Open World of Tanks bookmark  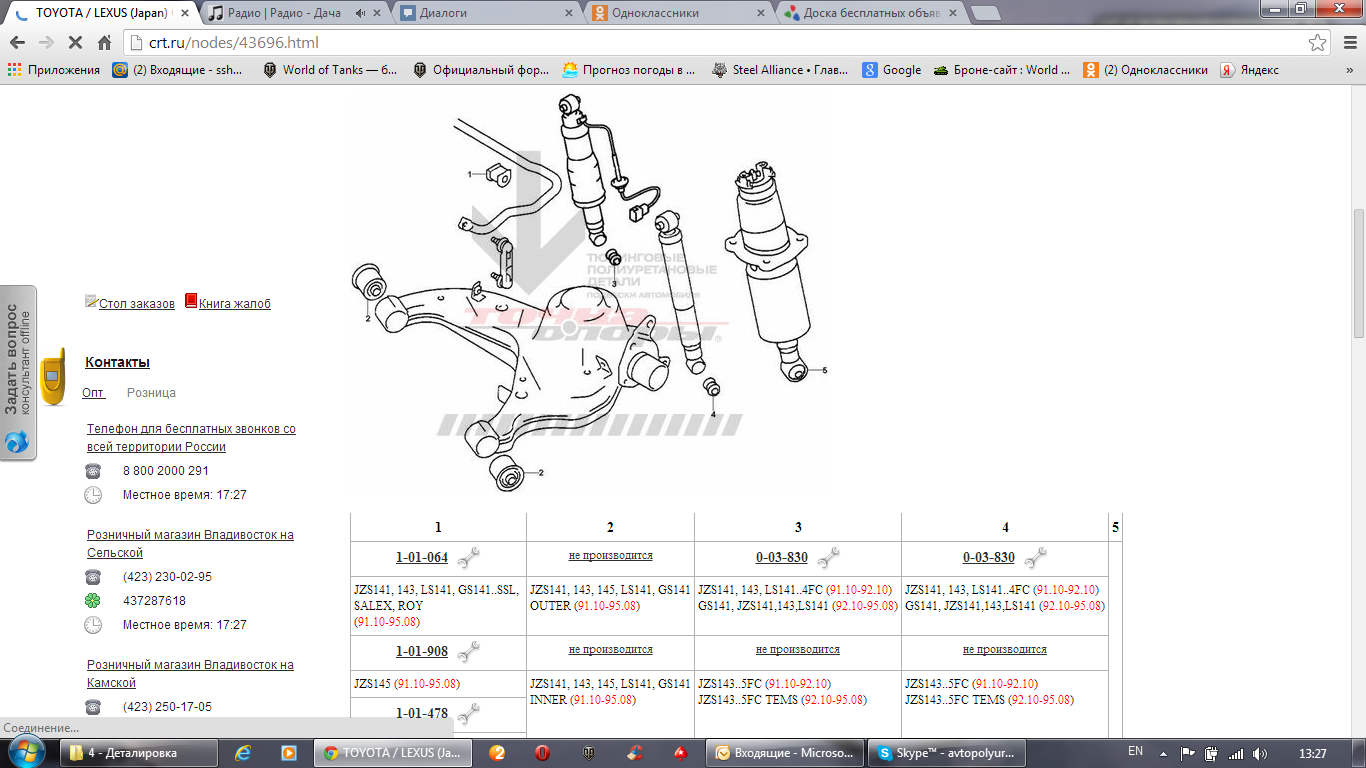coord(330,70)
